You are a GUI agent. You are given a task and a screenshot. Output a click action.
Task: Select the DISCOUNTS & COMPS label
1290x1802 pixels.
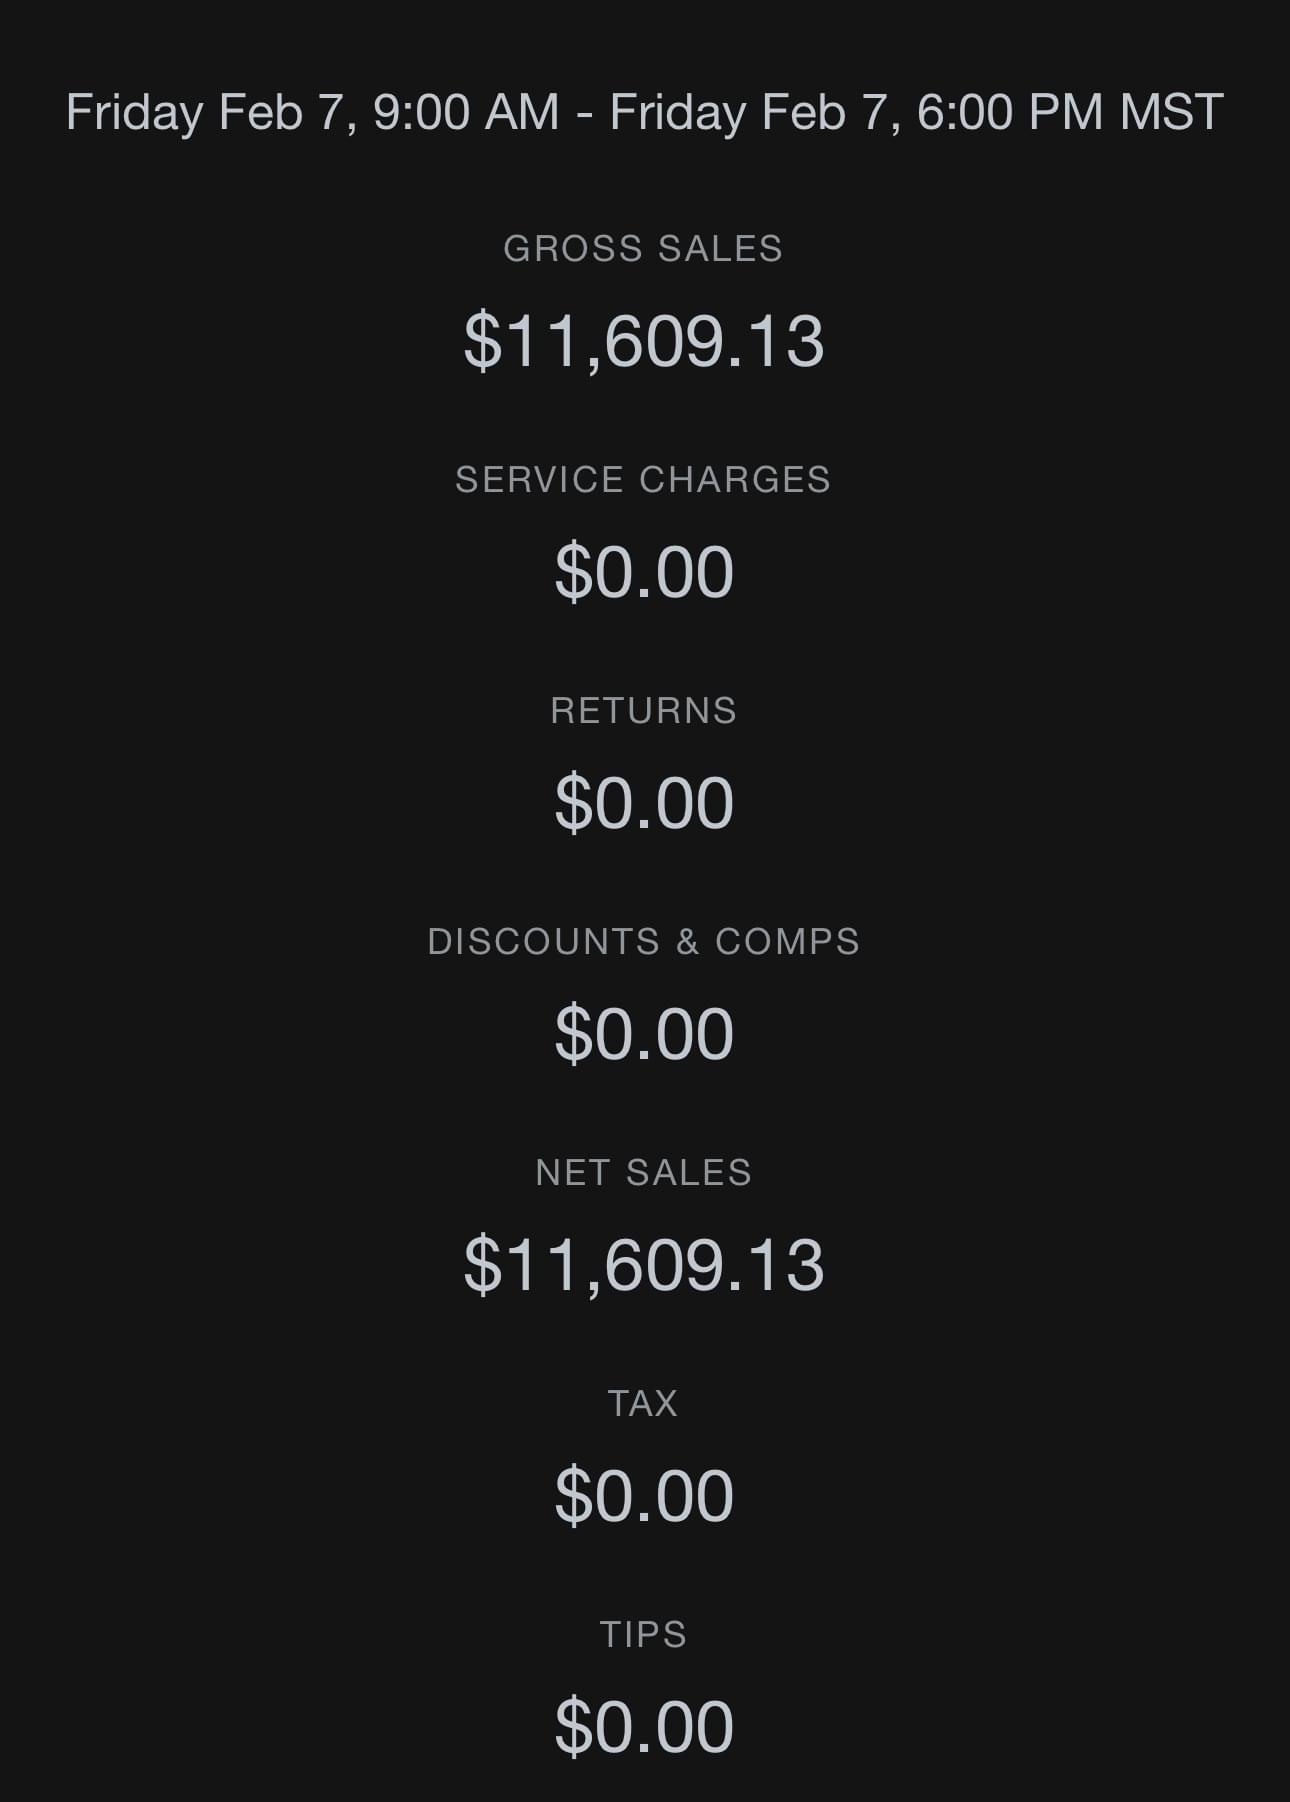[643, 942]
